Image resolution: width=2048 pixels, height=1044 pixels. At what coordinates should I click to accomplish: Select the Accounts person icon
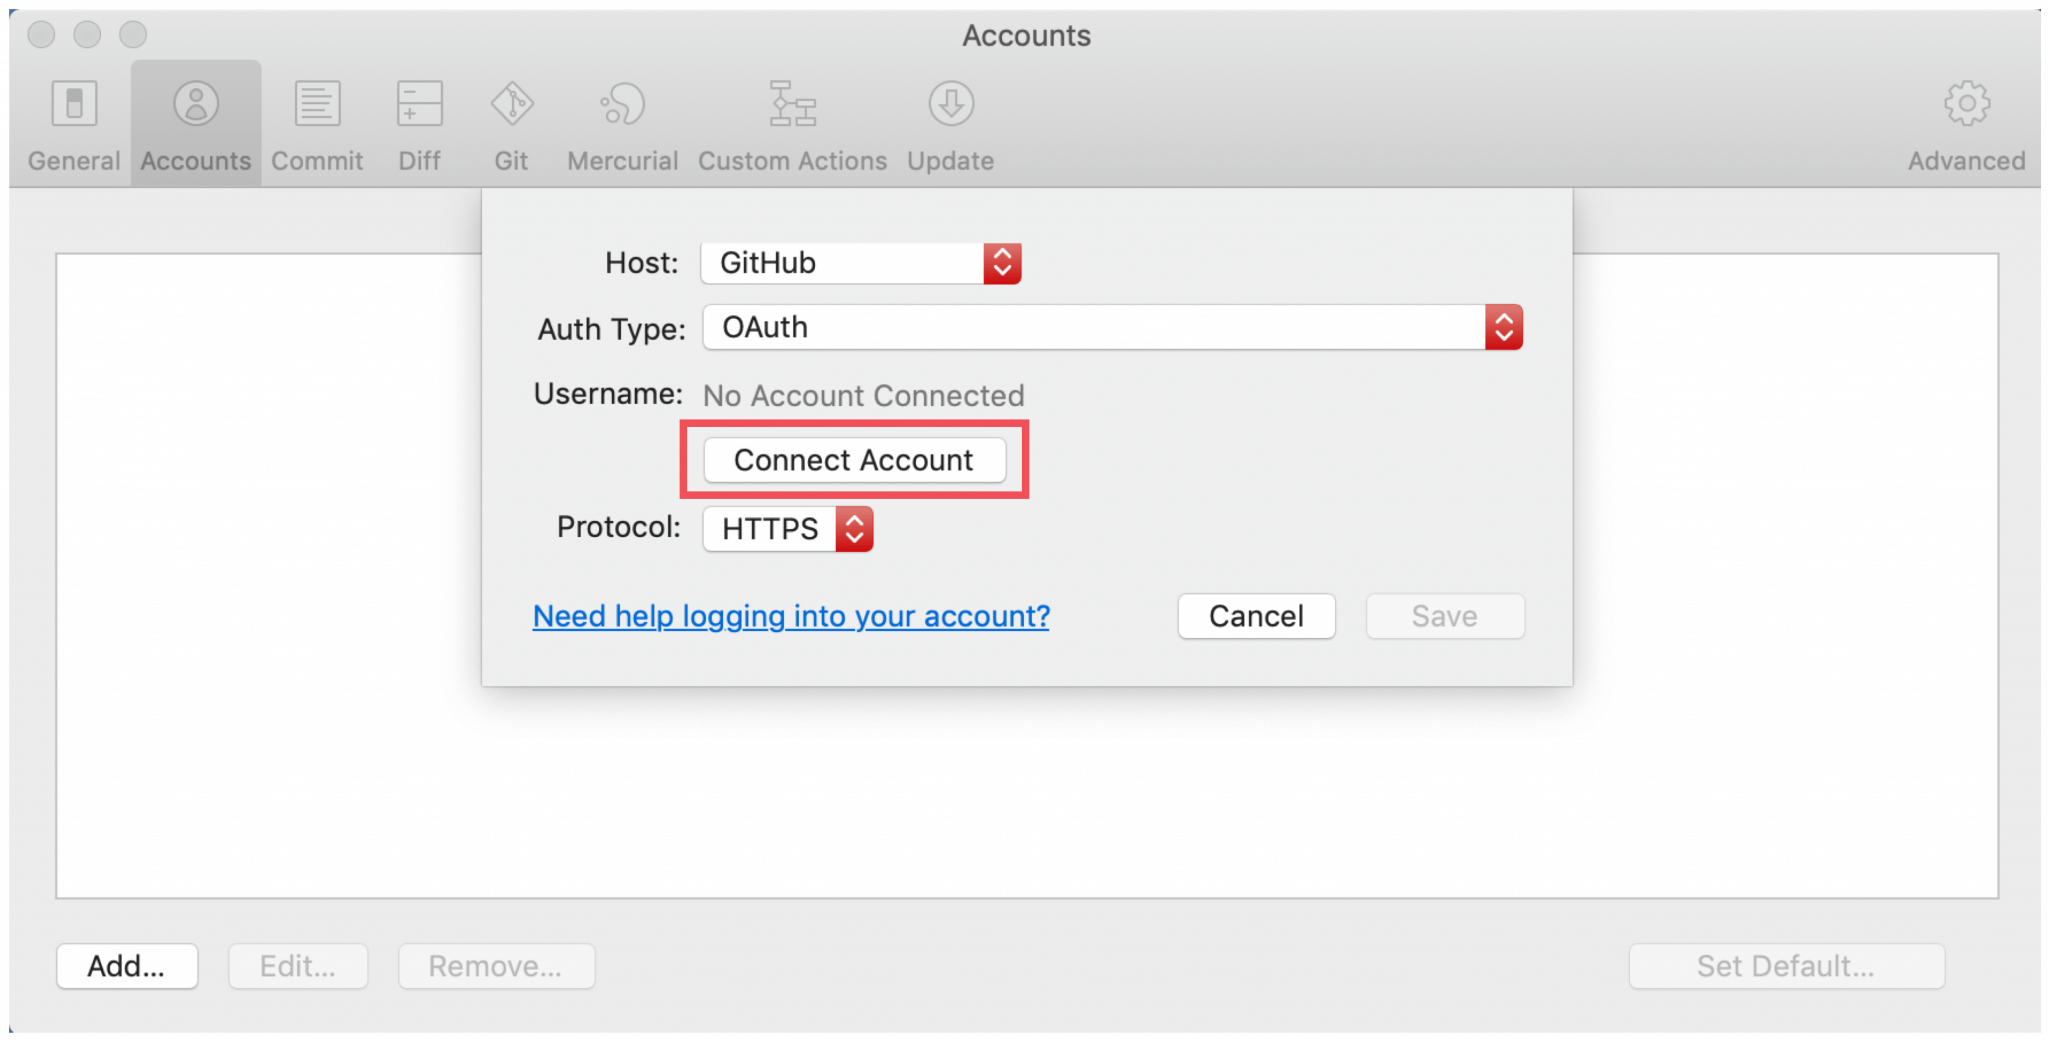click(196, 105)
